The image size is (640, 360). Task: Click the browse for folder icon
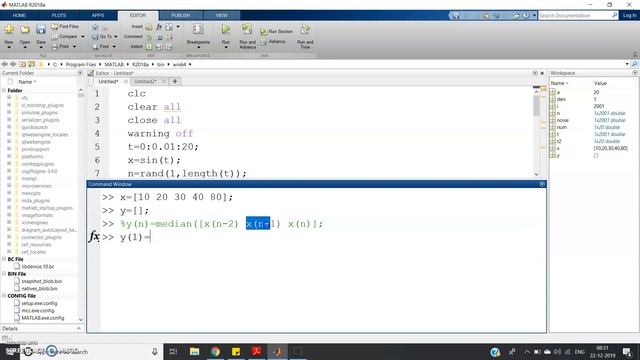pyautogui.click(x=31, y=64)
